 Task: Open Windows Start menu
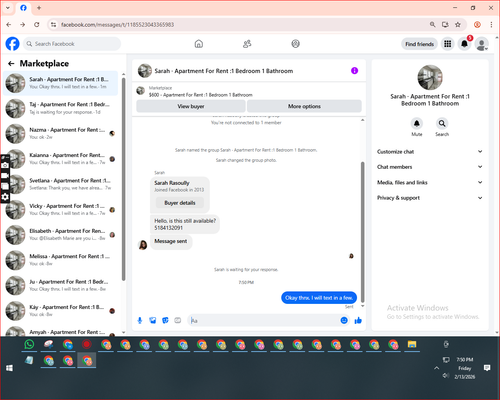coord(9,368)
